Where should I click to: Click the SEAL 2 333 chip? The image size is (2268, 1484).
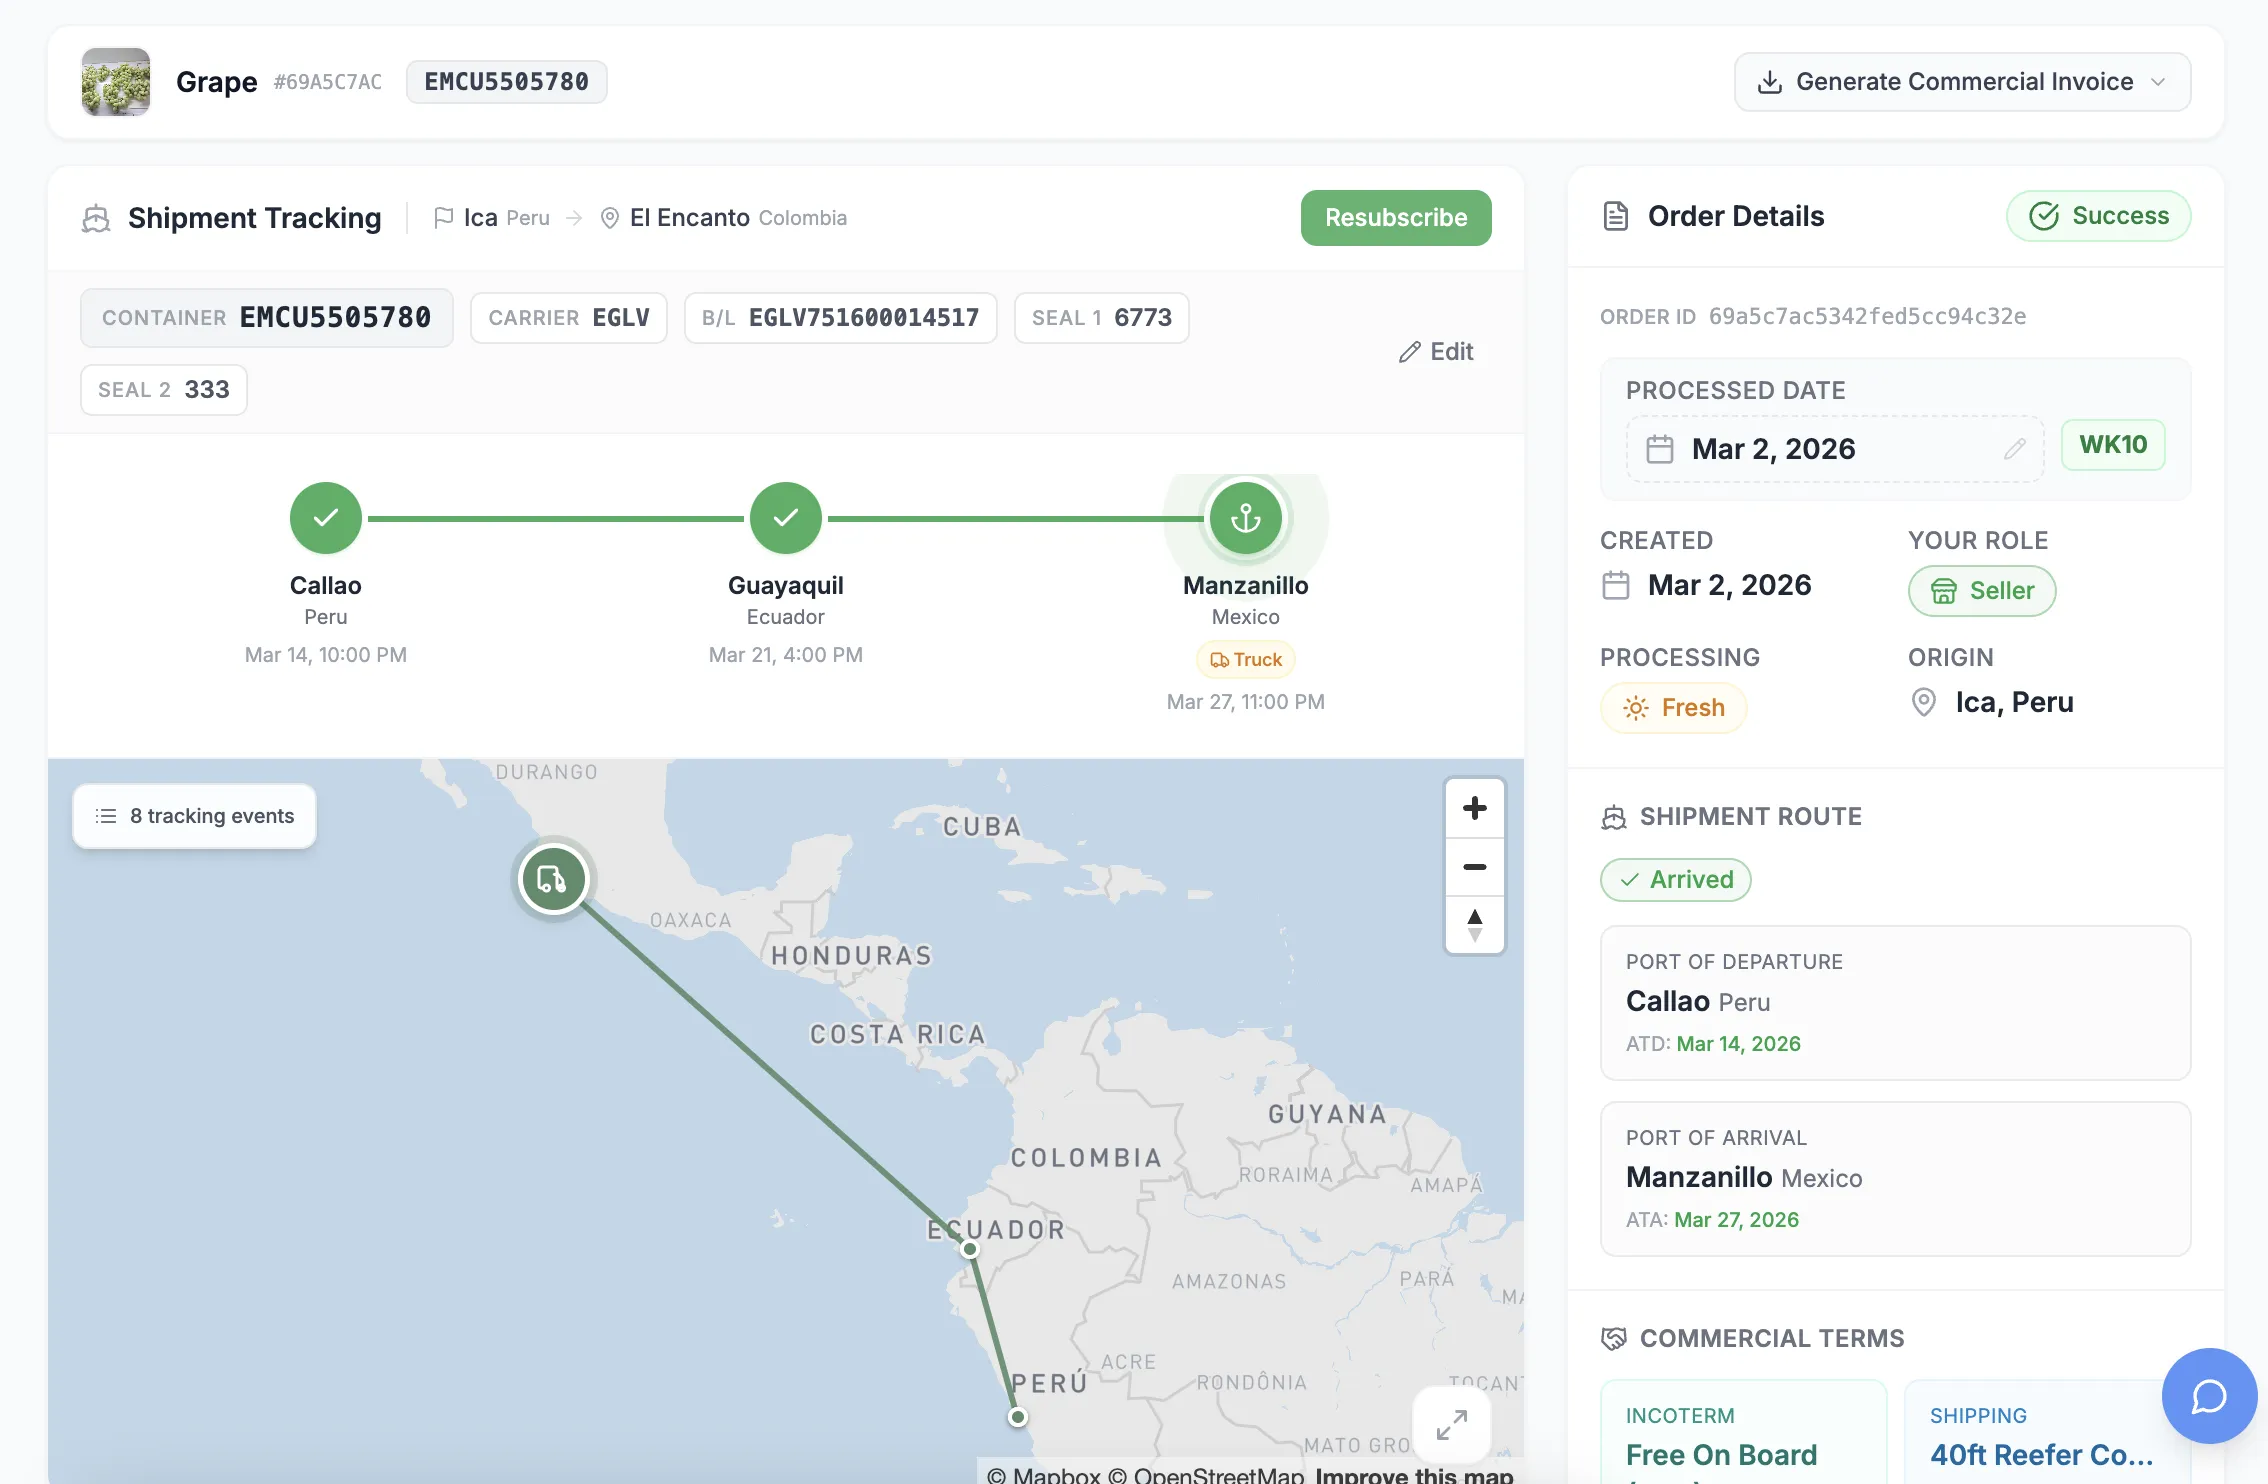(x=164, y=390)
